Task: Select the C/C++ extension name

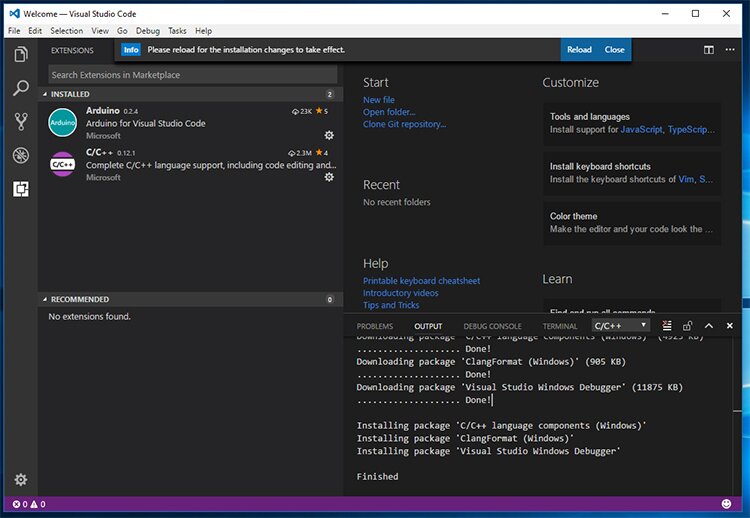Action: [99, 152]
